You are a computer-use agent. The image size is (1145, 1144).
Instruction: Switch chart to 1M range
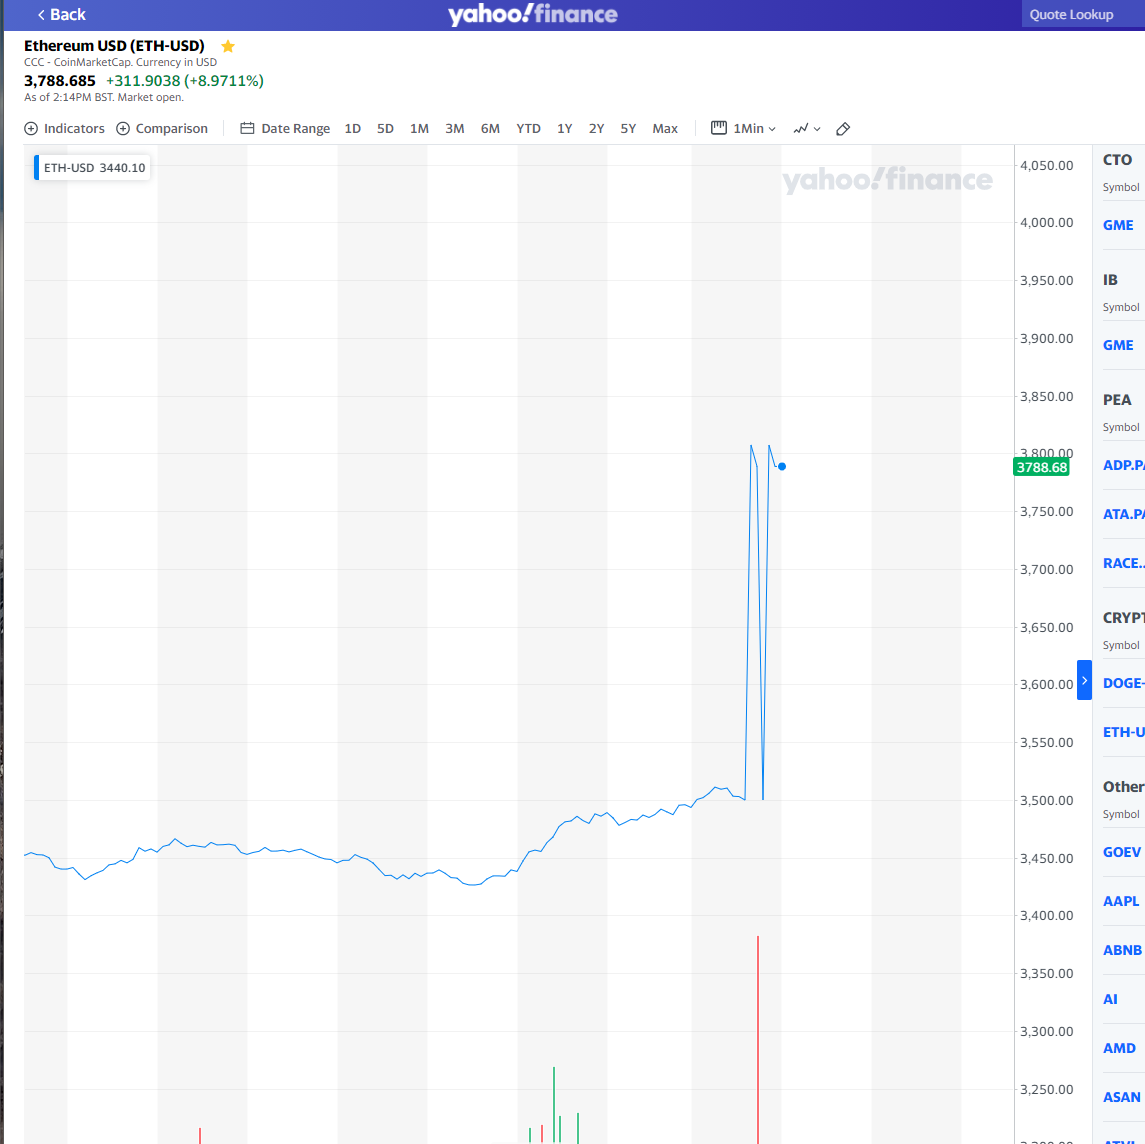(419, 129)
